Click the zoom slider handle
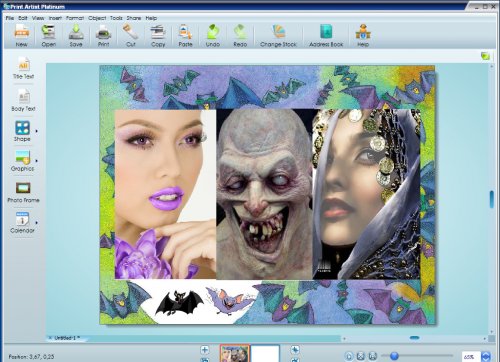The width and height of the screenshot is (500, 362). click(394, 356)
